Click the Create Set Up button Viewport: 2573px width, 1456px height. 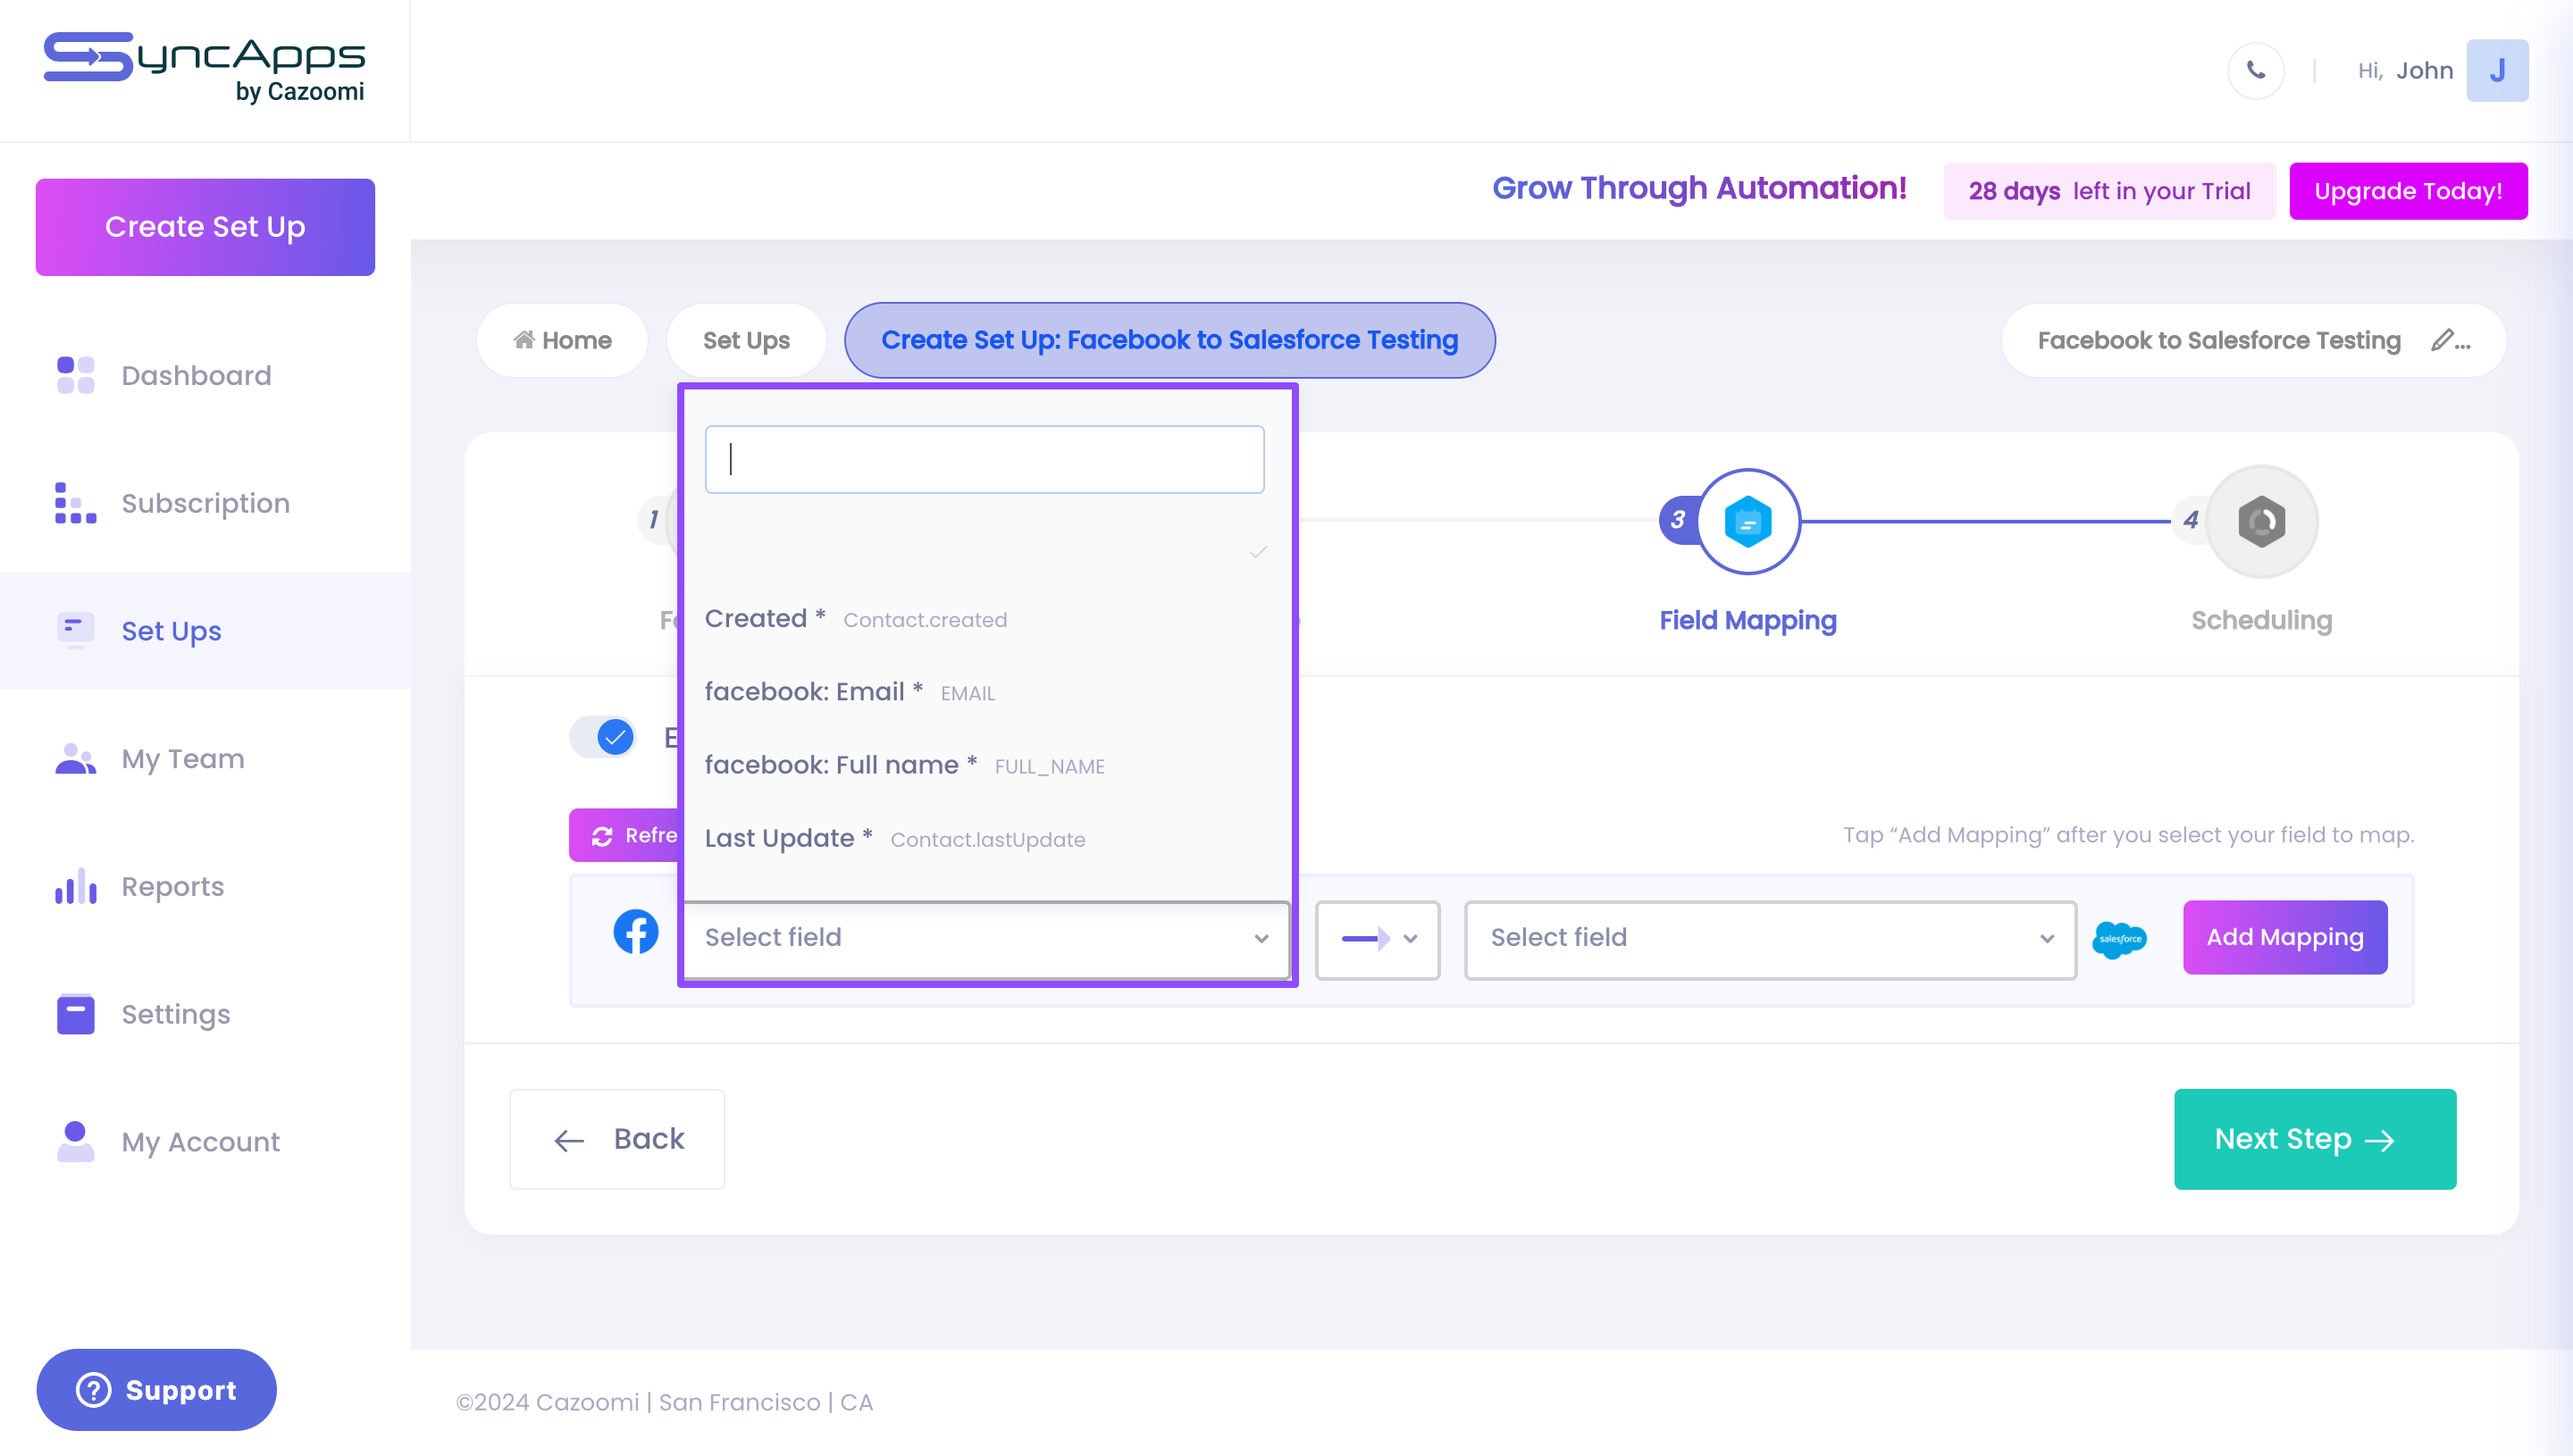tap(205, 227)
